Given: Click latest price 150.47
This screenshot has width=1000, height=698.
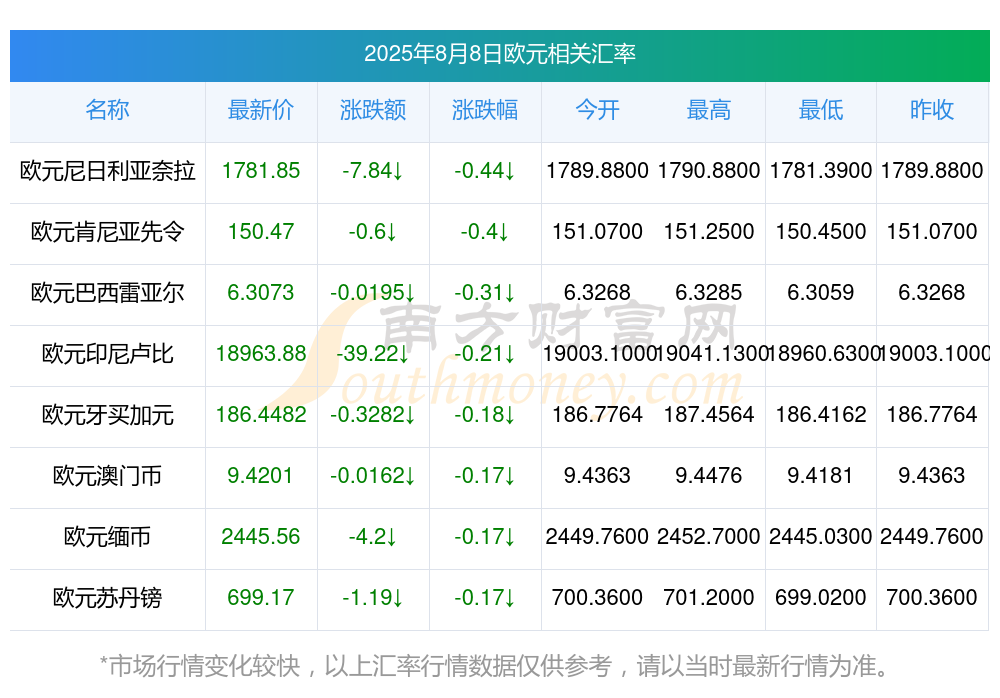Looking at the screenshot, I should click(x=261, y=231).
